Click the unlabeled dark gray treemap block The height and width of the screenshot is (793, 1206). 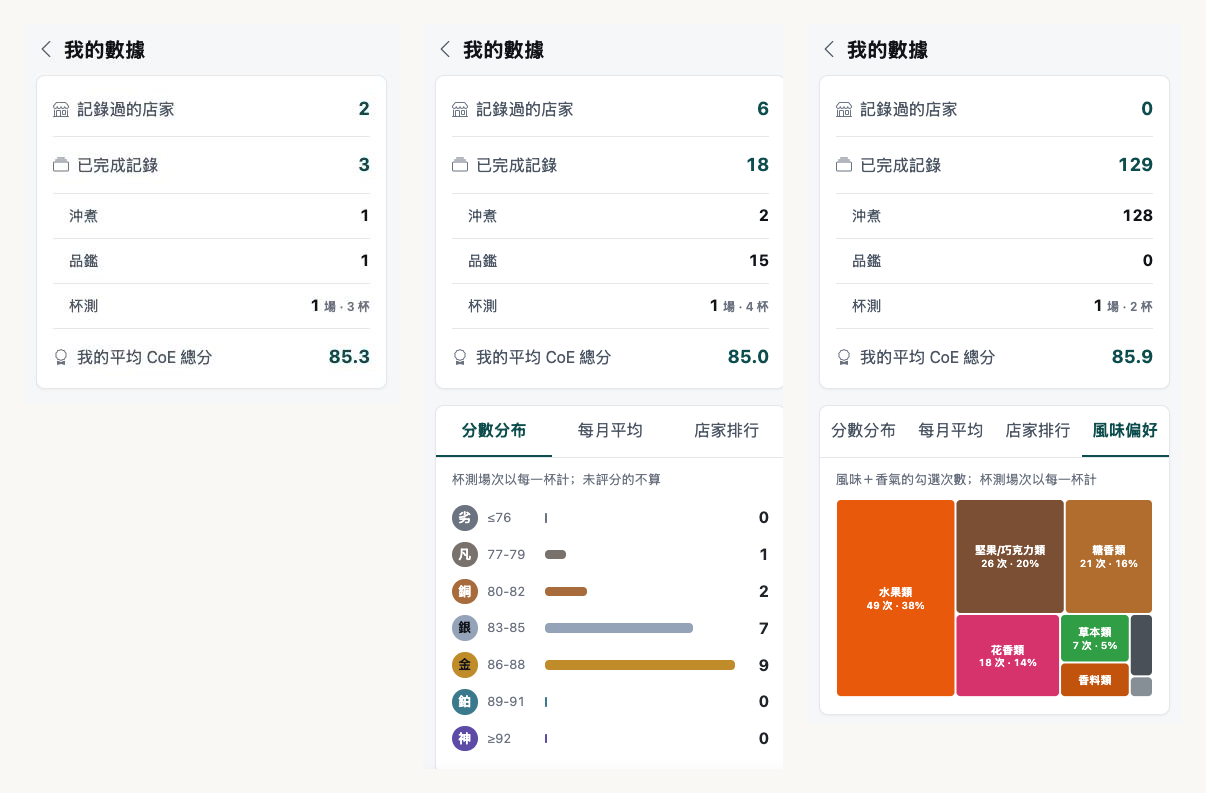click(x=1141, y=645)
